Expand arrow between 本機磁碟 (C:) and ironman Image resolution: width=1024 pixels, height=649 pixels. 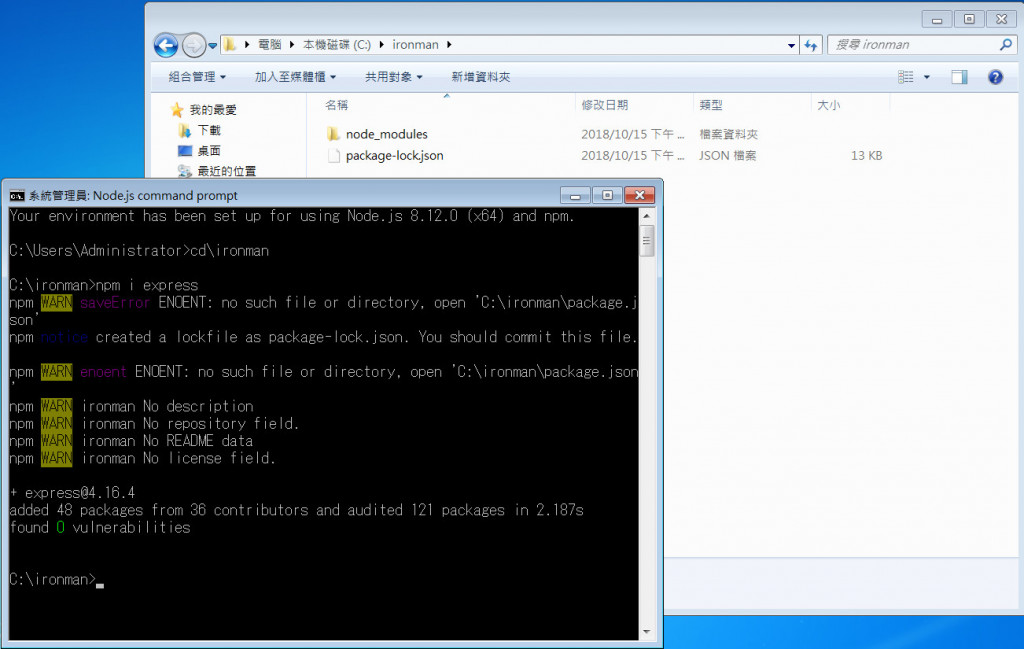(381, 44)
